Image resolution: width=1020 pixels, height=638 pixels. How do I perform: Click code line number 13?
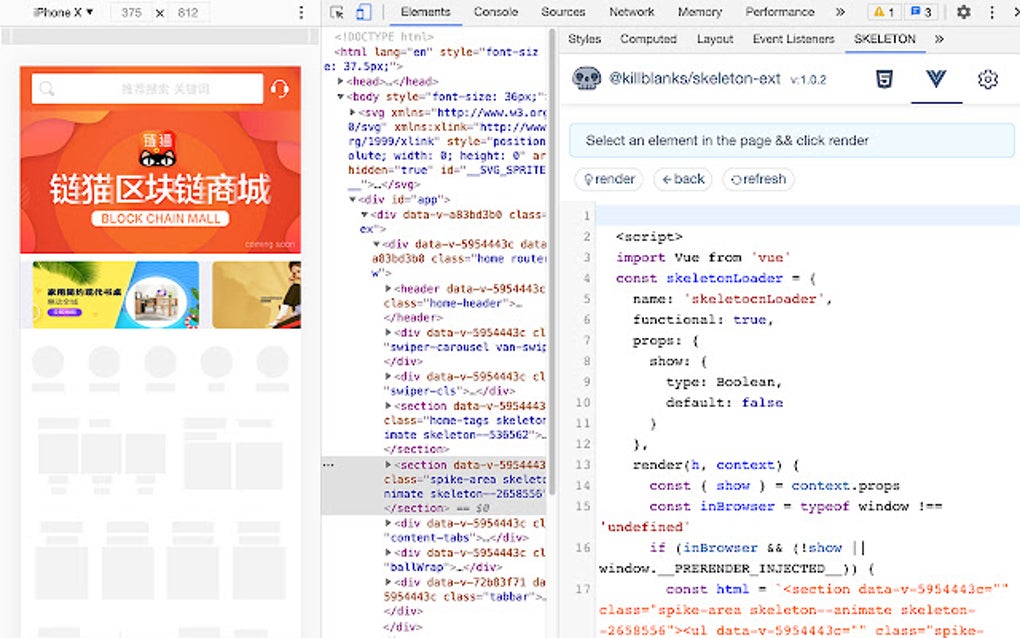(583, 464)
